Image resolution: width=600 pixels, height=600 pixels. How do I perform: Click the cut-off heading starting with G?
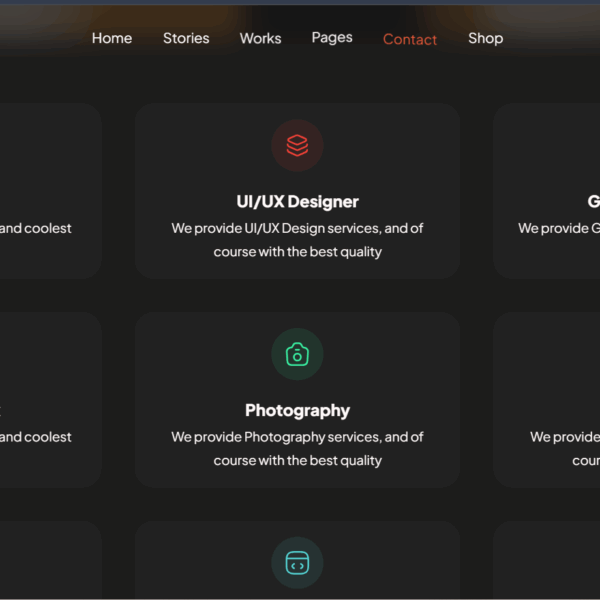pyautogui.click(x=593, y=202)
